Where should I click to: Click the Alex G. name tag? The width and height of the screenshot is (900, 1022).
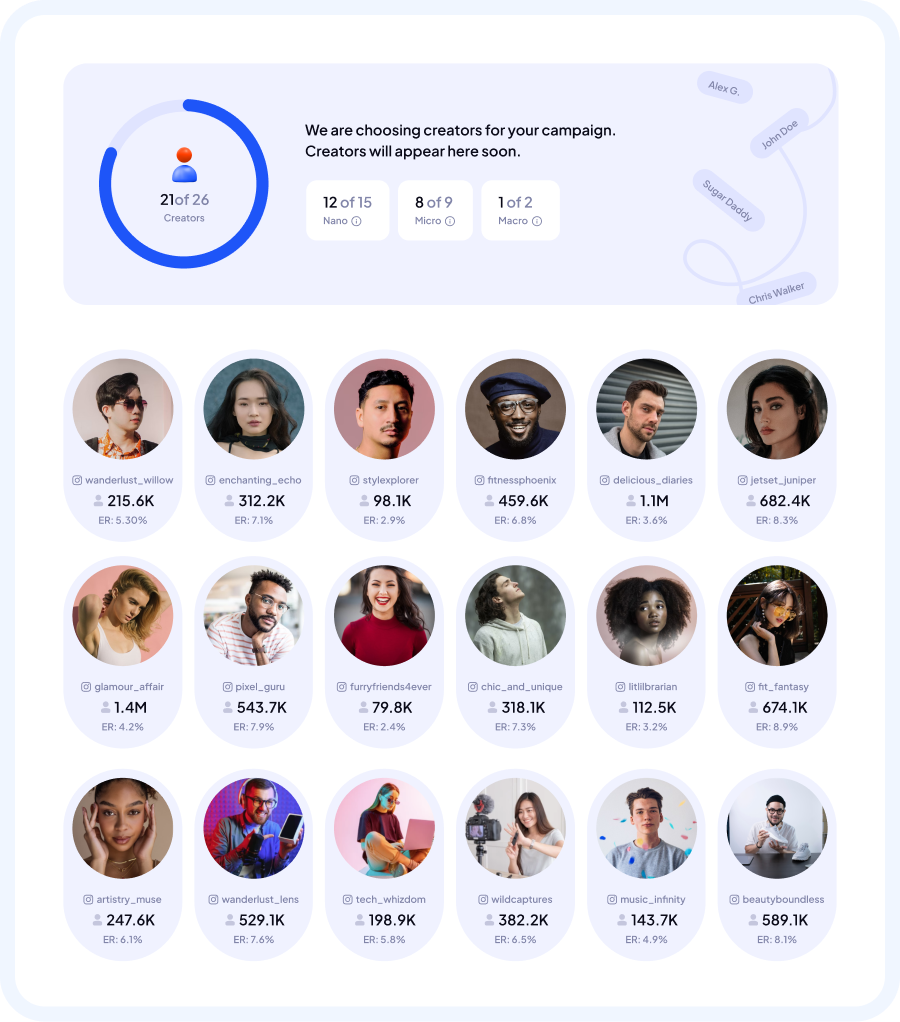coord(725,87)
